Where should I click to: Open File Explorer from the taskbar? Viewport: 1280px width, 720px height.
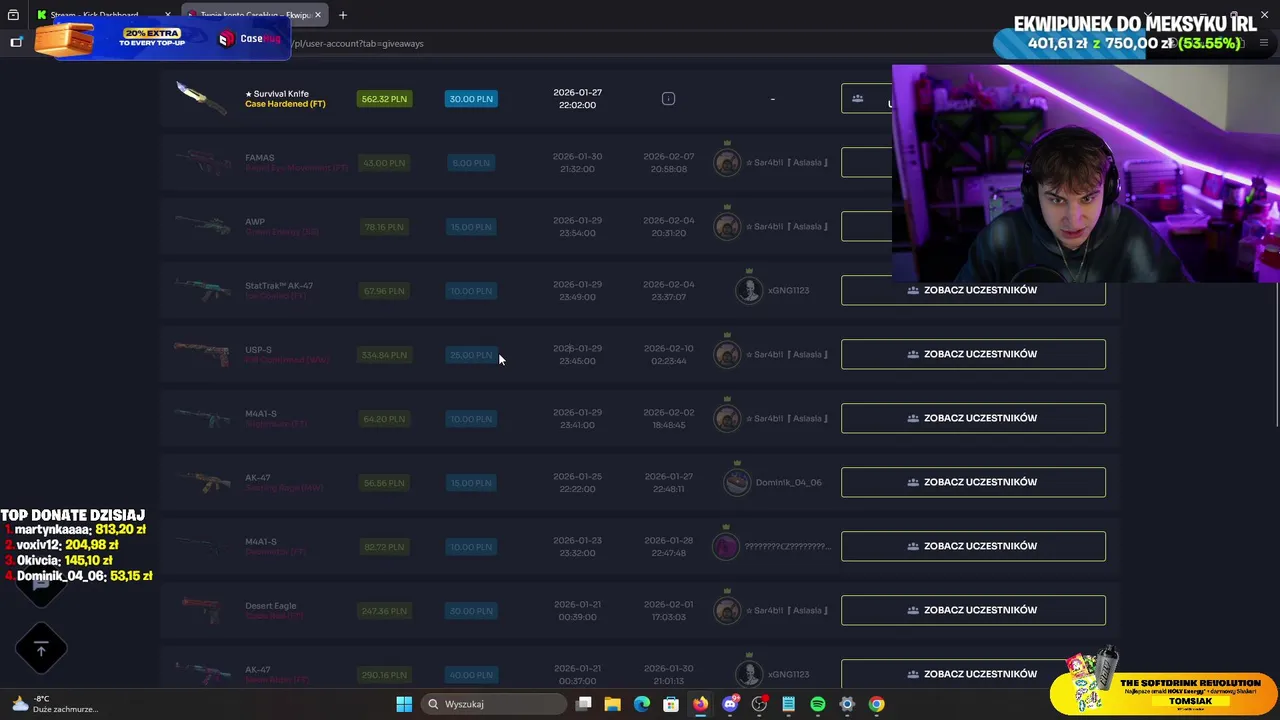click(613, 704)
